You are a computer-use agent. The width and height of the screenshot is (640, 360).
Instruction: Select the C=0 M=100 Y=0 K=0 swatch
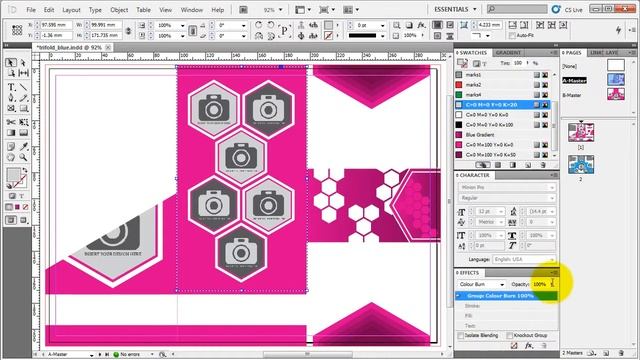pyautogui.click(x=502, y=145)
